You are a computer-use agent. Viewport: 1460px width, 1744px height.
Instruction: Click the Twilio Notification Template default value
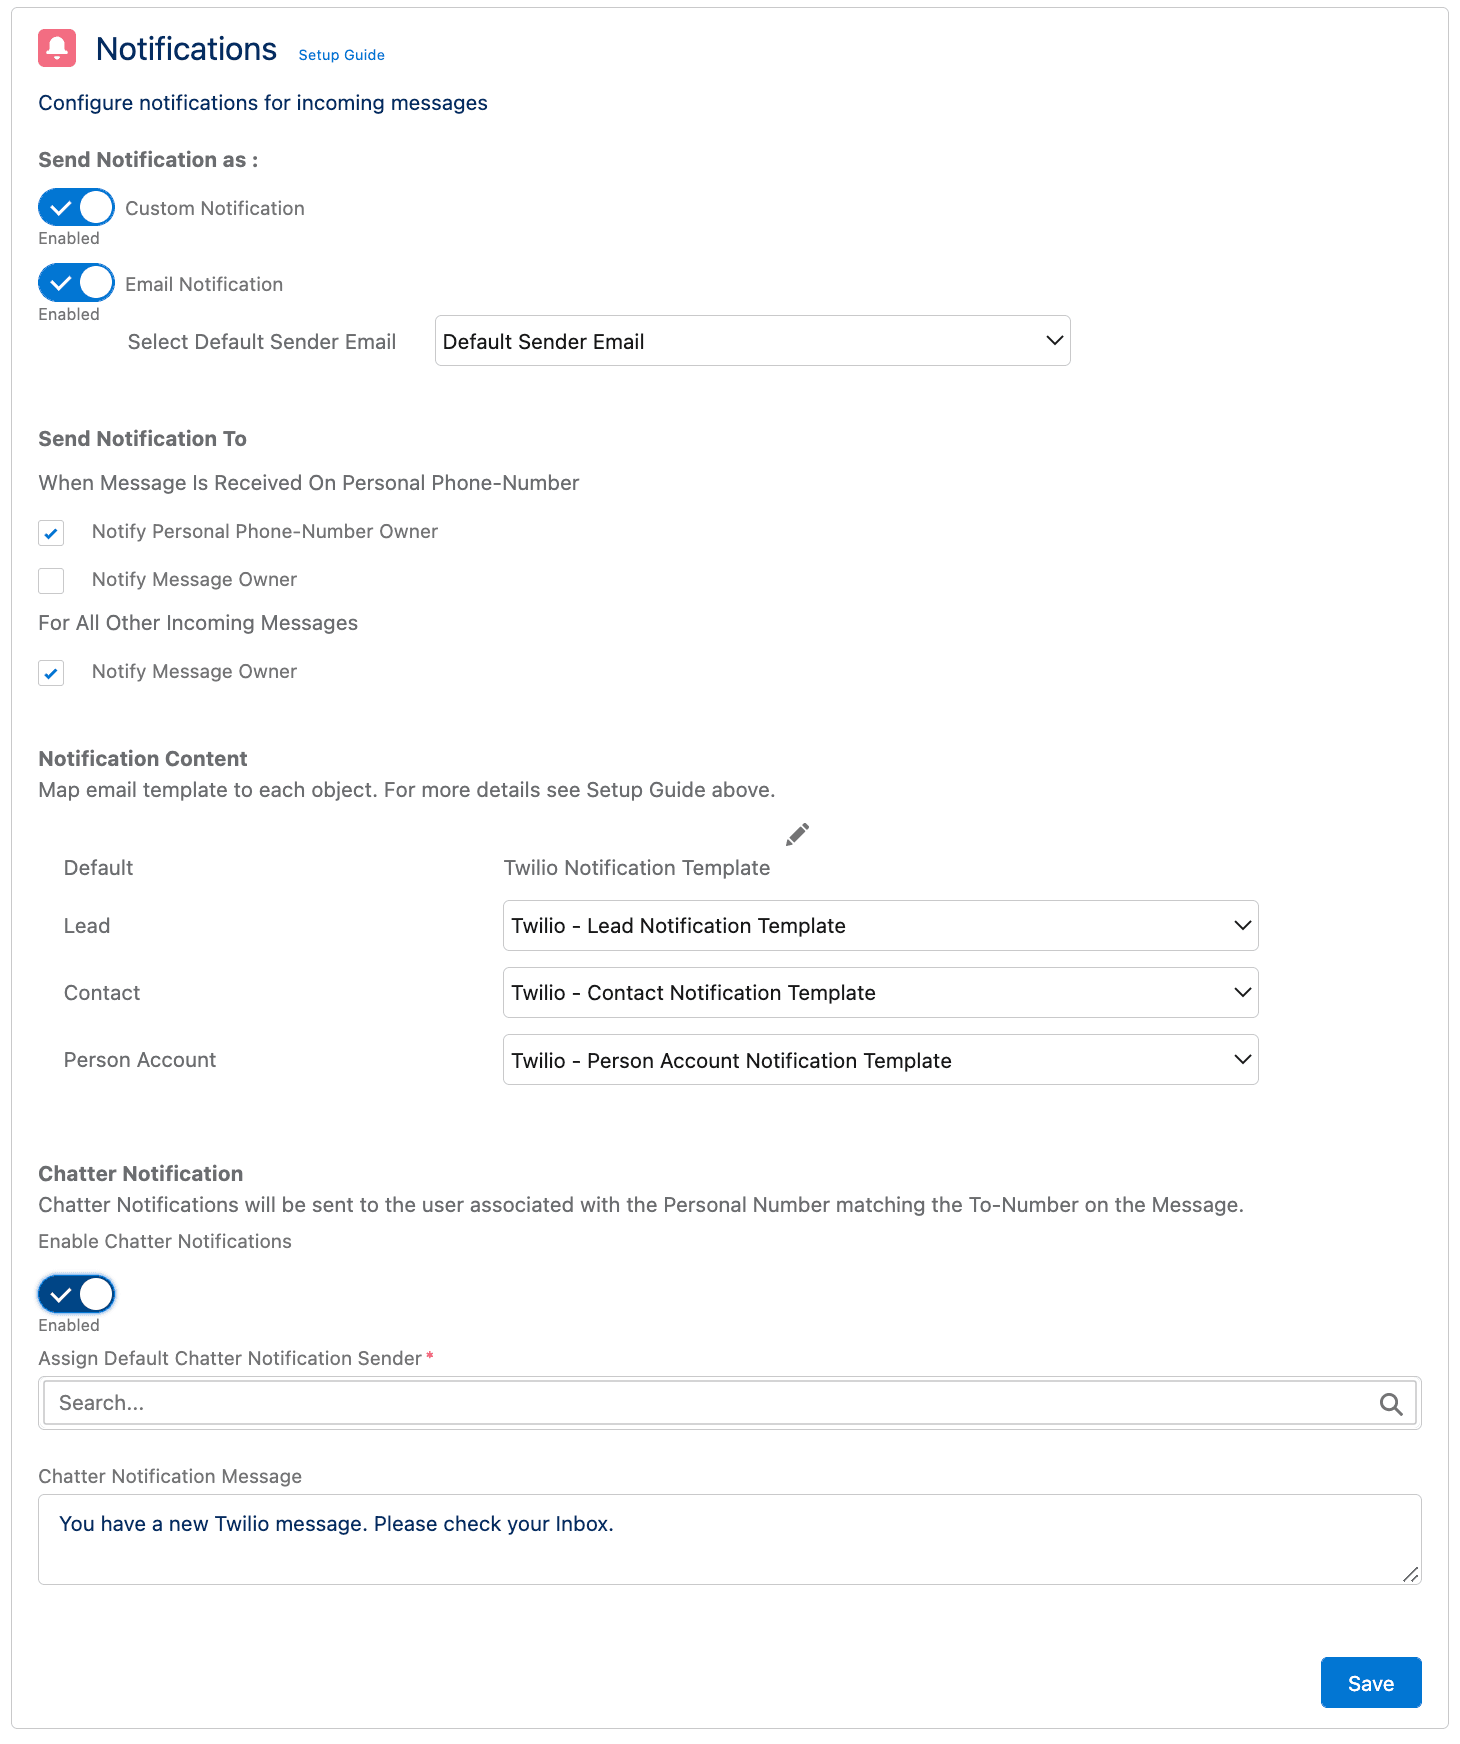[636, 868]
